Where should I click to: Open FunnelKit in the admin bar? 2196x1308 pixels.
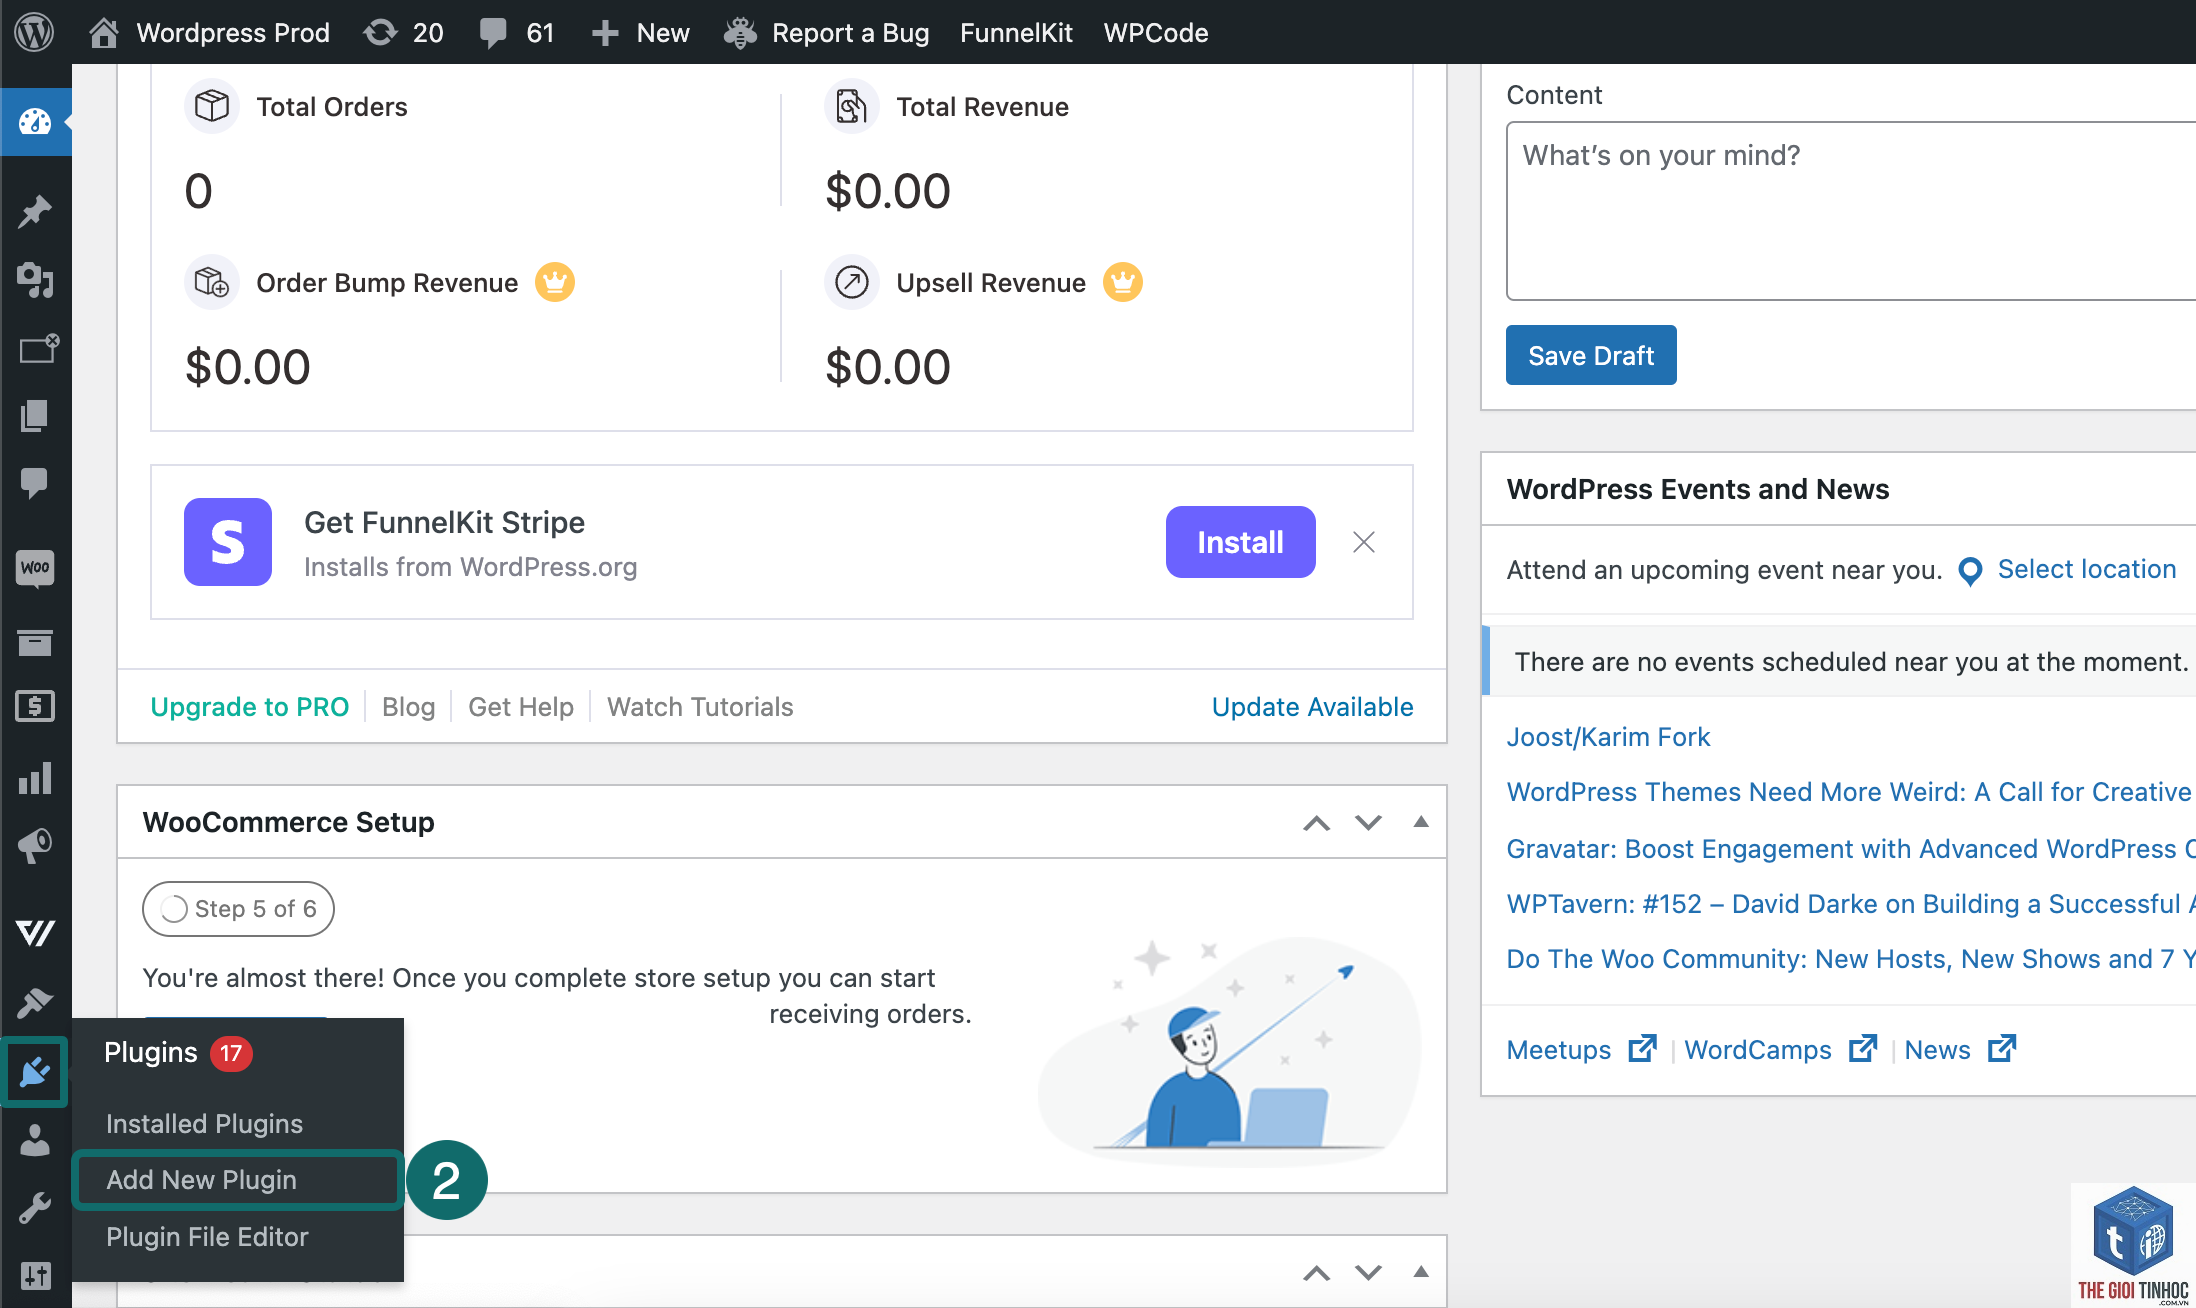pos(1016,32)
